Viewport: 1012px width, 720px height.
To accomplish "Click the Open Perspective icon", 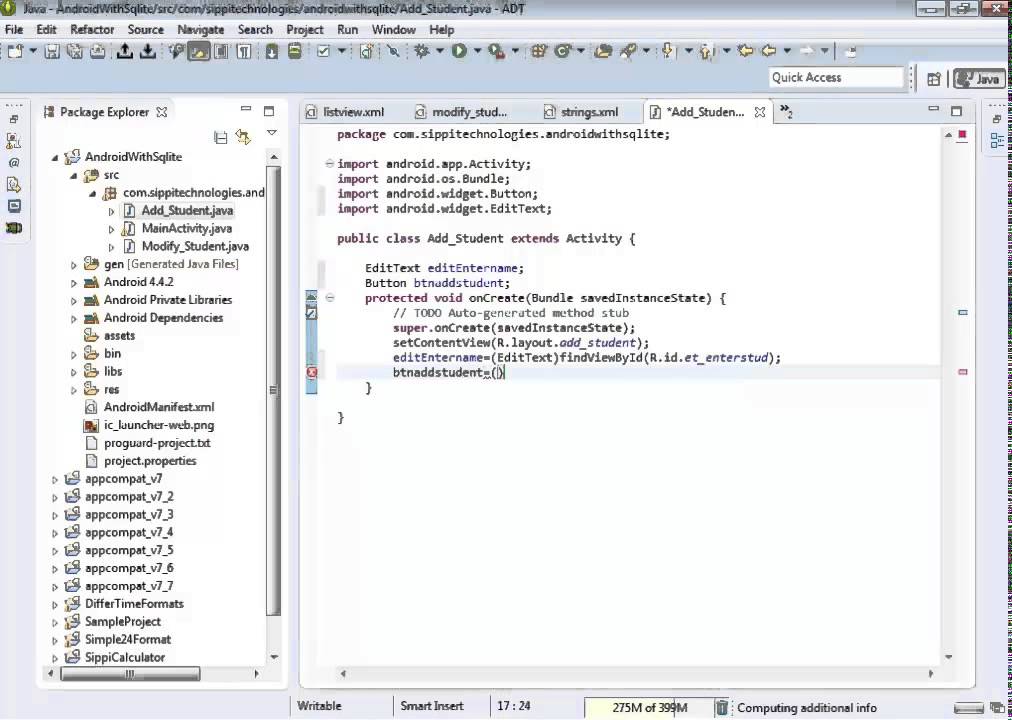I will 934,79.
